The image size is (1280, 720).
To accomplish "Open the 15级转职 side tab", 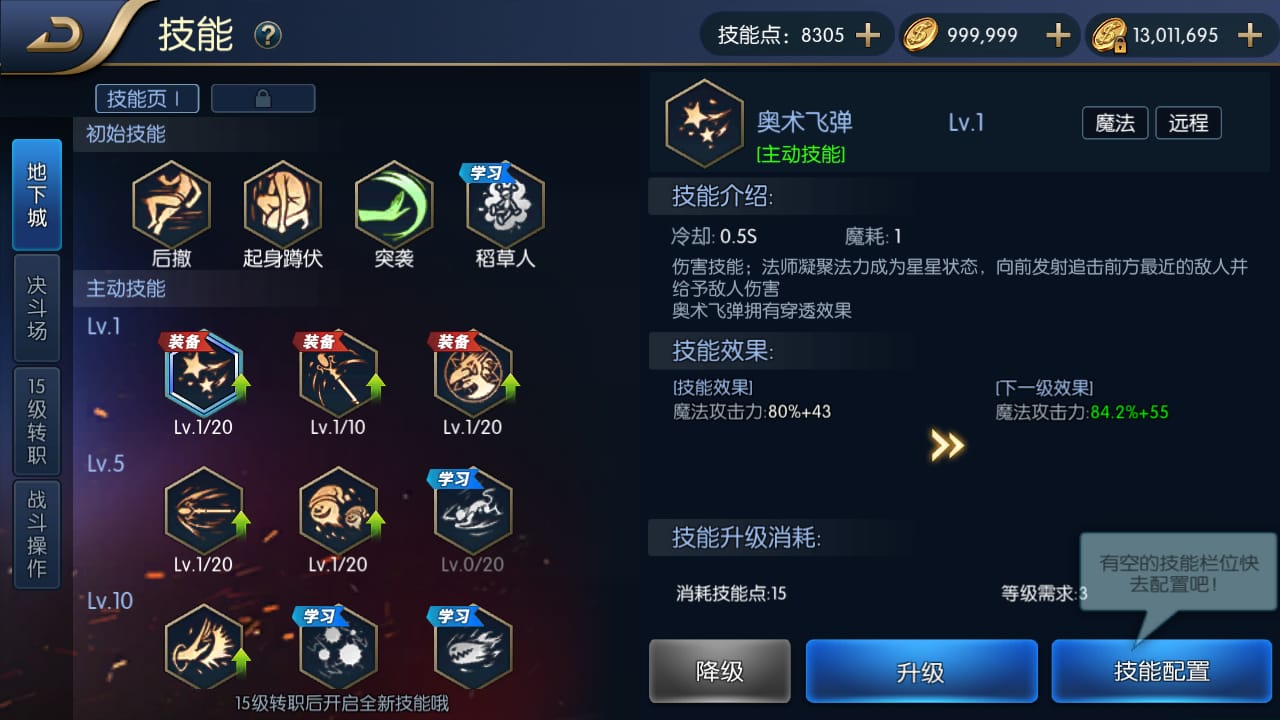I will click(37, 422).
